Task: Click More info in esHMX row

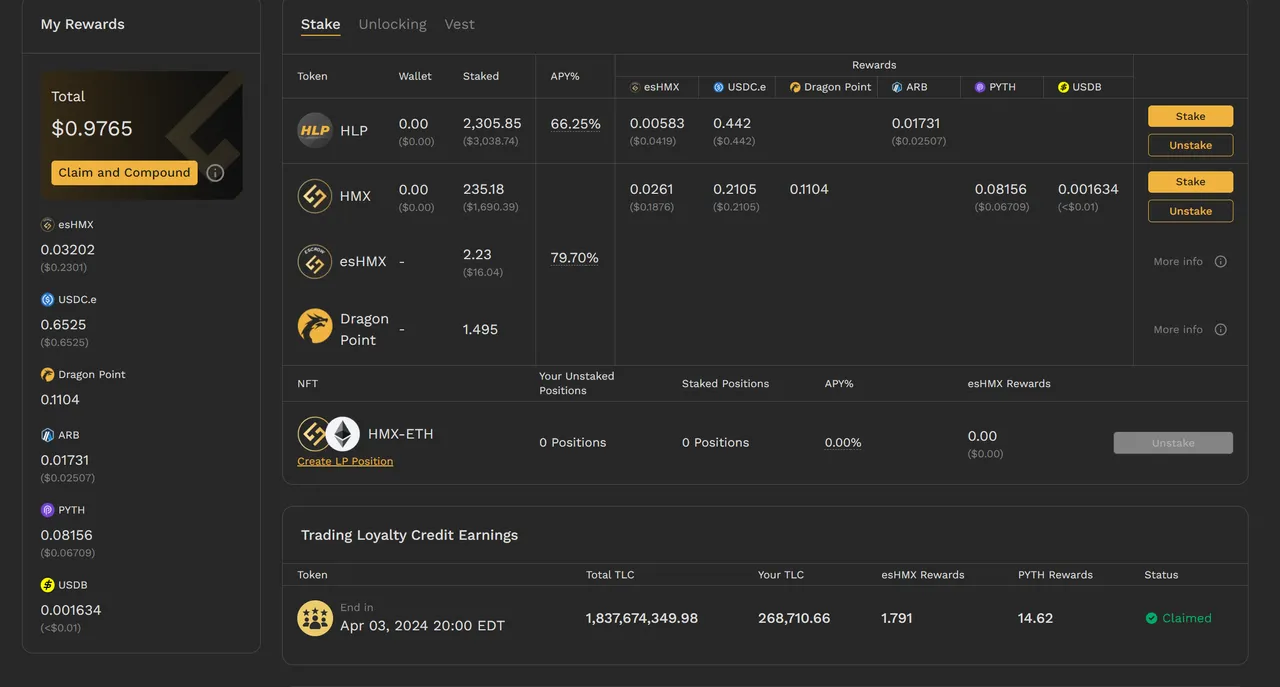Action: (1178, 262)
